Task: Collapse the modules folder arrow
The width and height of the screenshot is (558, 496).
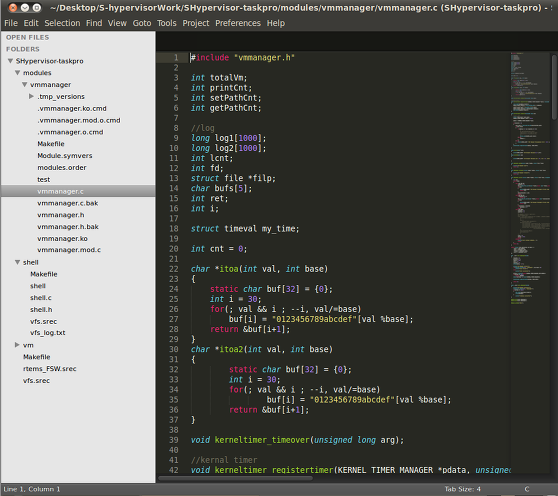Action: (17, 73)
